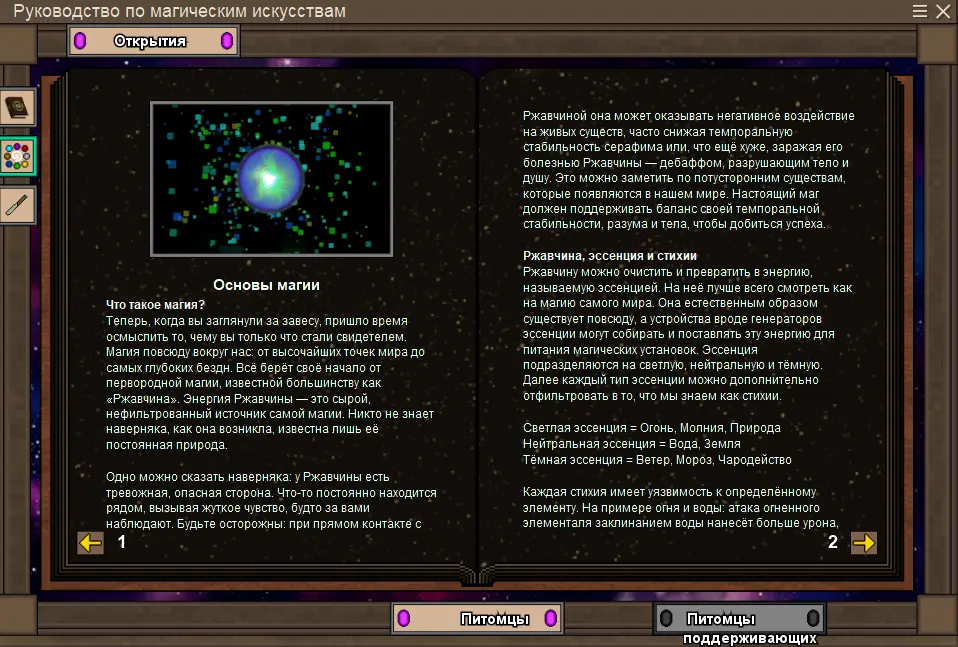Open the wand sidebar icon
This screenshot has height=647, width=958.
pyautogui.click(x=17, y=205)
